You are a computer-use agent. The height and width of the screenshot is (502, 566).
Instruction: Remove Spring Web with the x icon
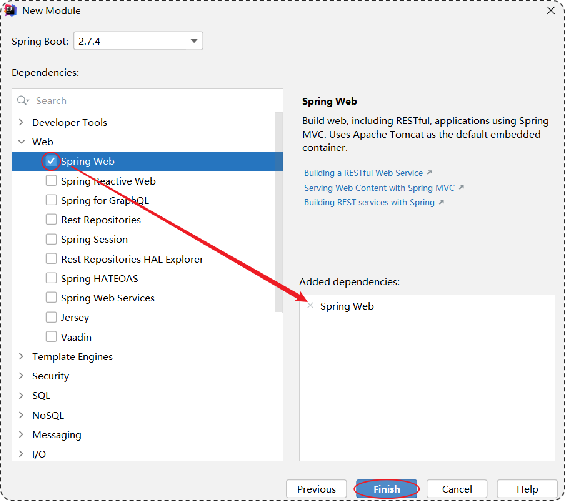coord(310,306)
